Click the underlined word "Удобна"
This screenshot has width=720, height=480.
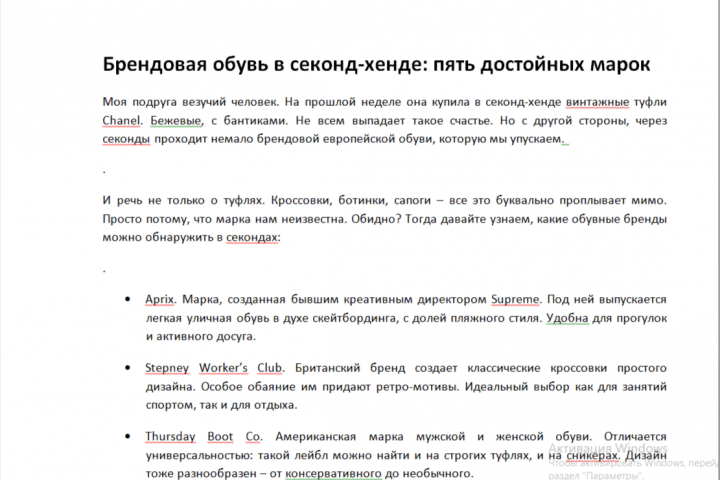coord(567,318)
